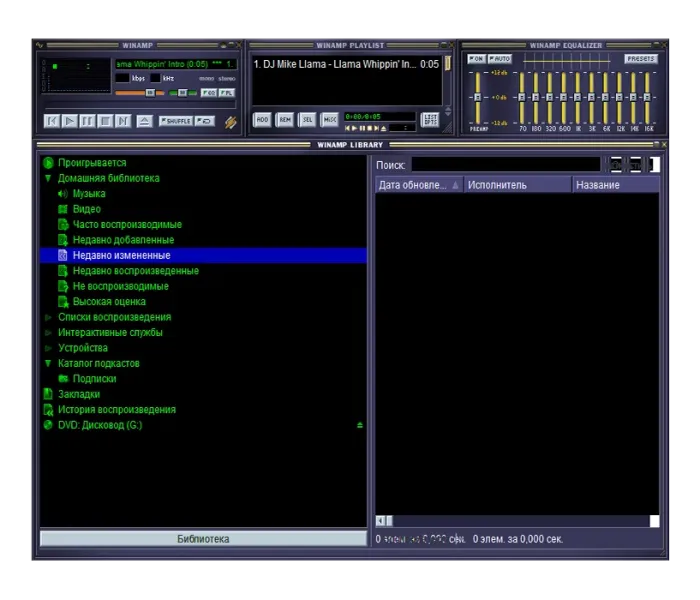Viewport: 700px width, 600px height.
Task: Sort by Дата обновле... column header
Action: click(x=419, y=185)
